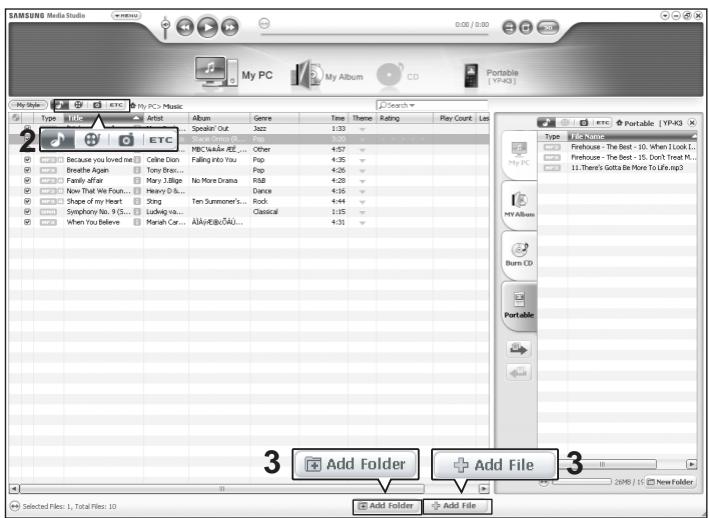This screenshot has height=518, width=709.
Task: Open the MENU dropdown in title bar
Action: pyautogui.click(x=126, y=15)
